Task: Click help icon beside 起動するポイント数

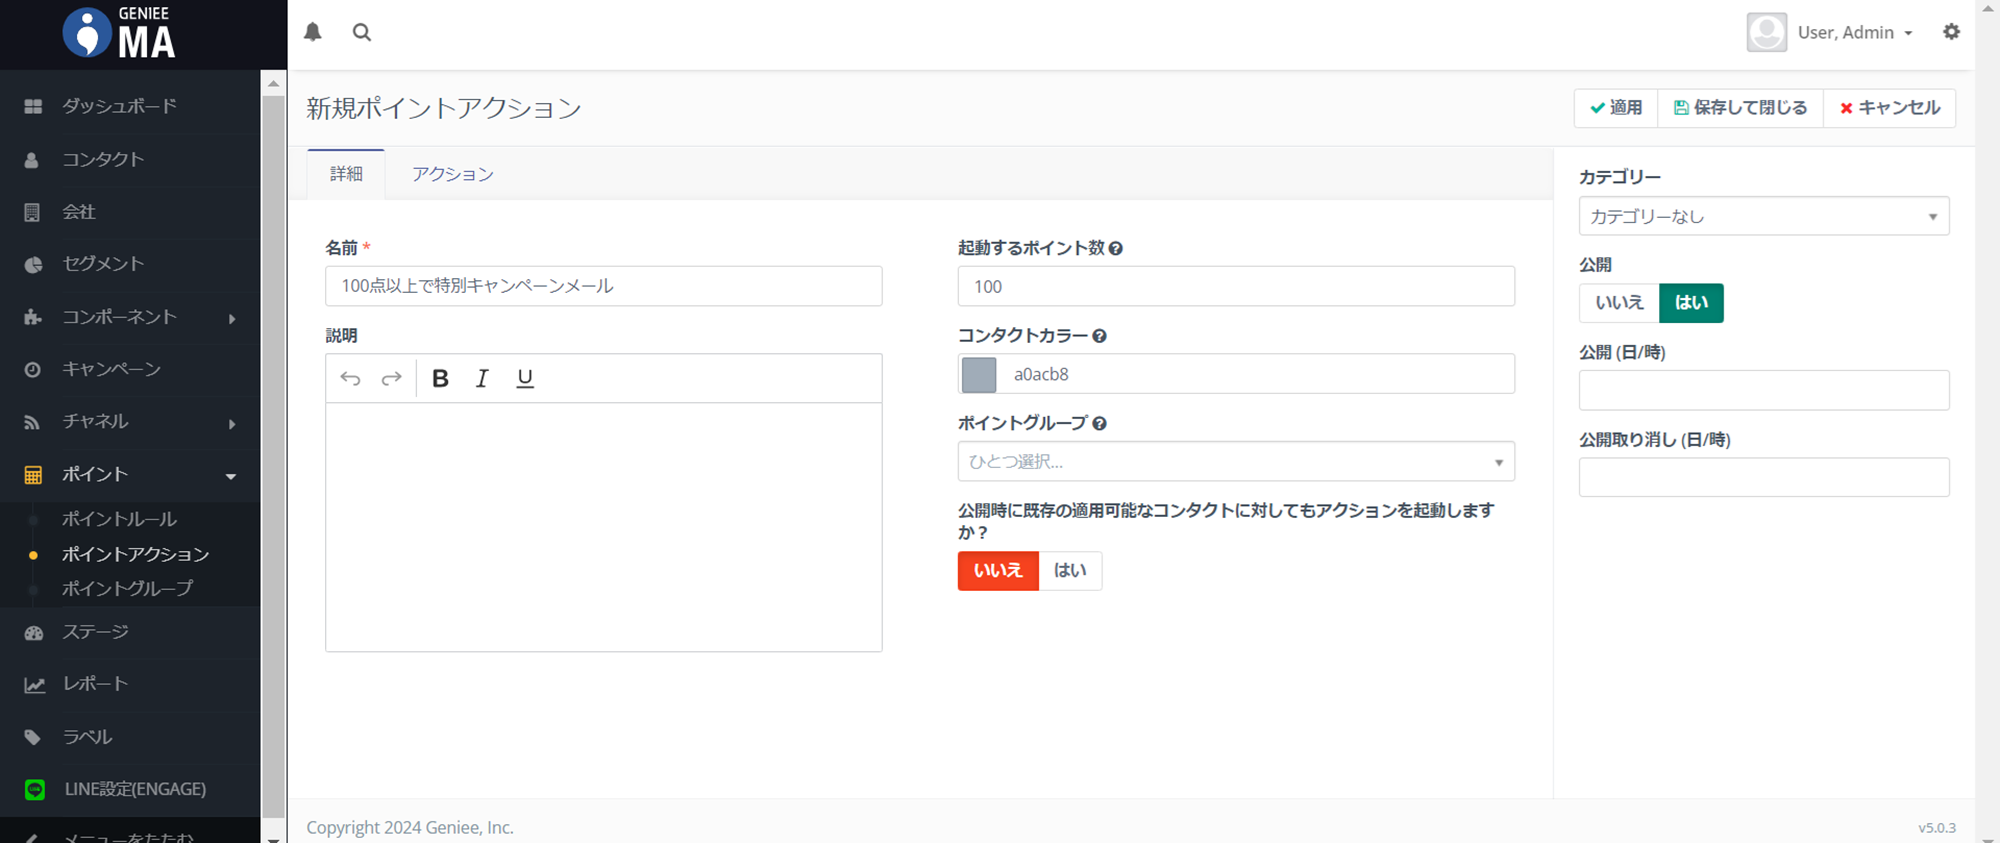Action: pos(1116,248)
